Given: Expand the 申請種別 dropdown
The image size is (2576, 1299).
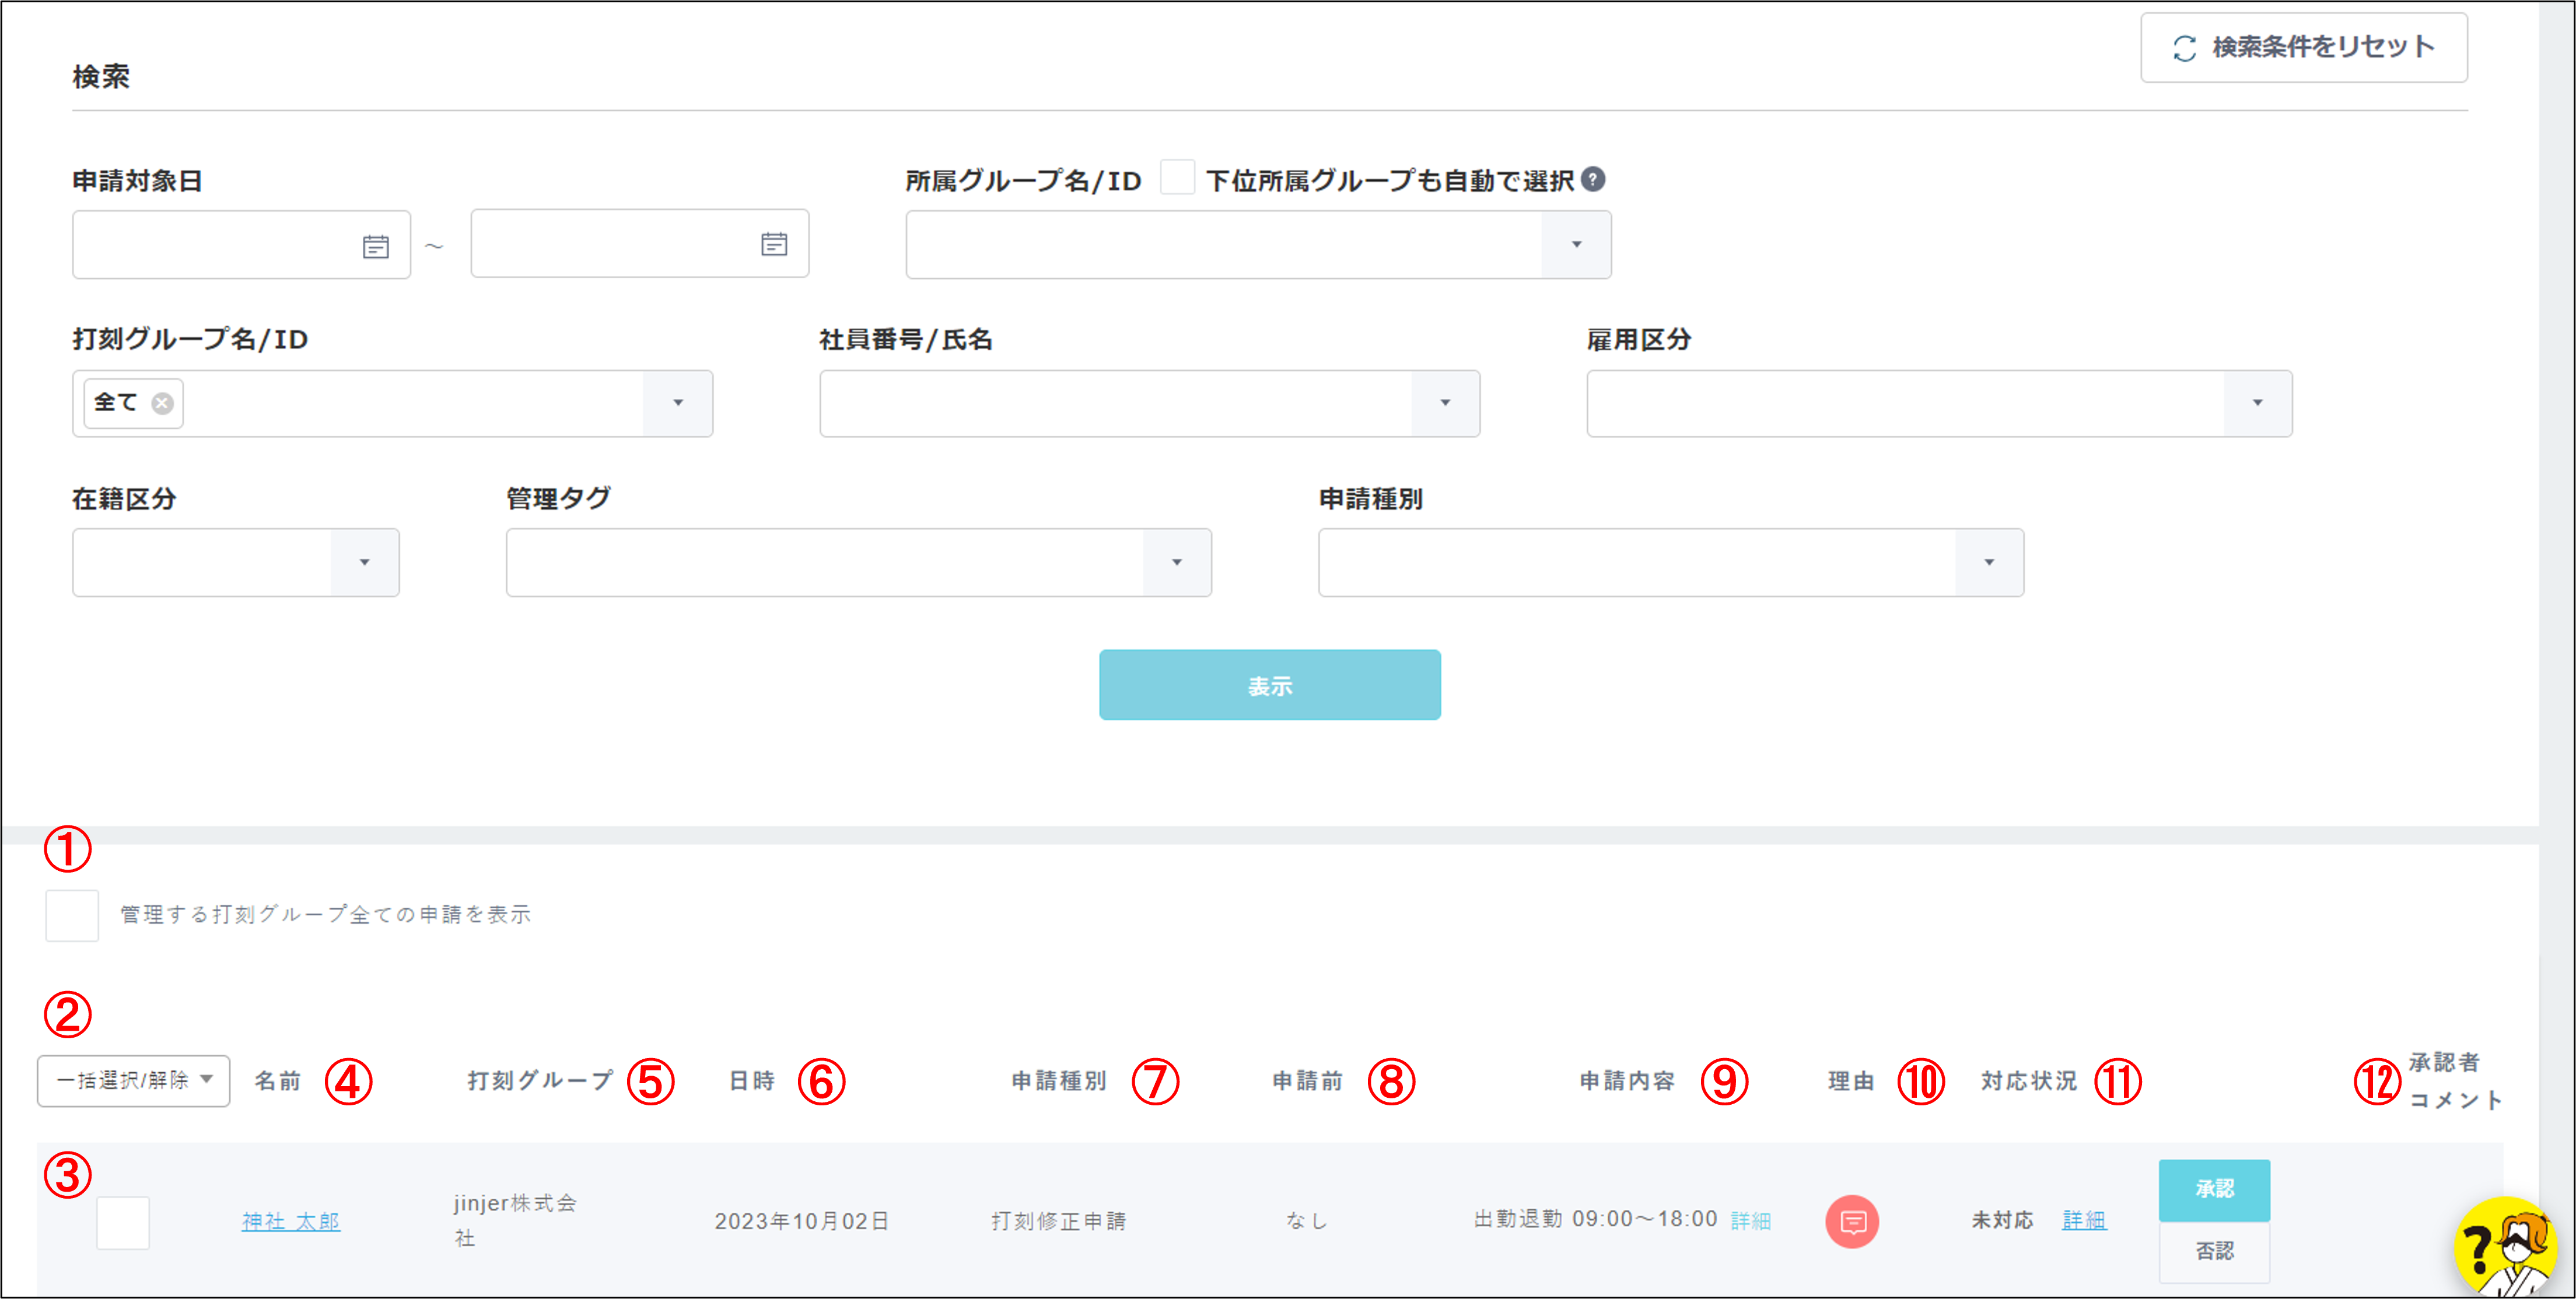Looking at the screenshot, I should click(x=1988, y=562).
